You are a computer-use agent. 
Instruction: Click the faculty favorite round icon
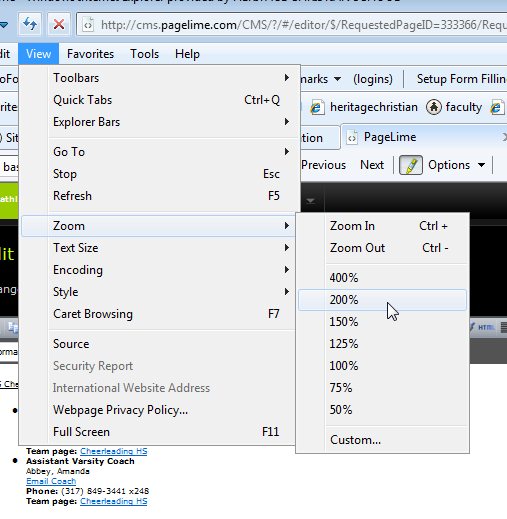434,107
